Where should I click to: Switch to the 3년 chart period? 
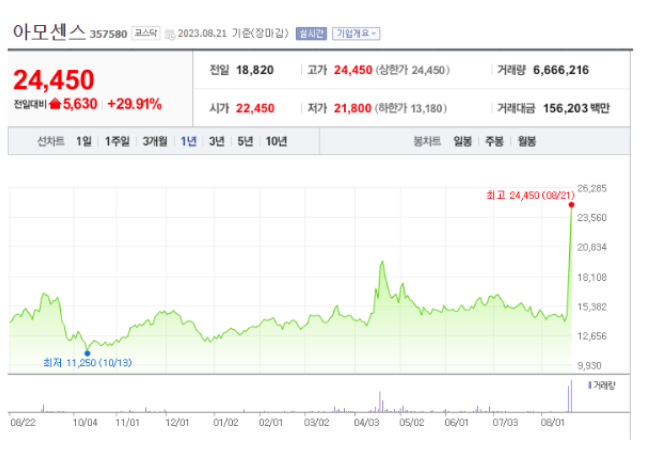(217, 141)
